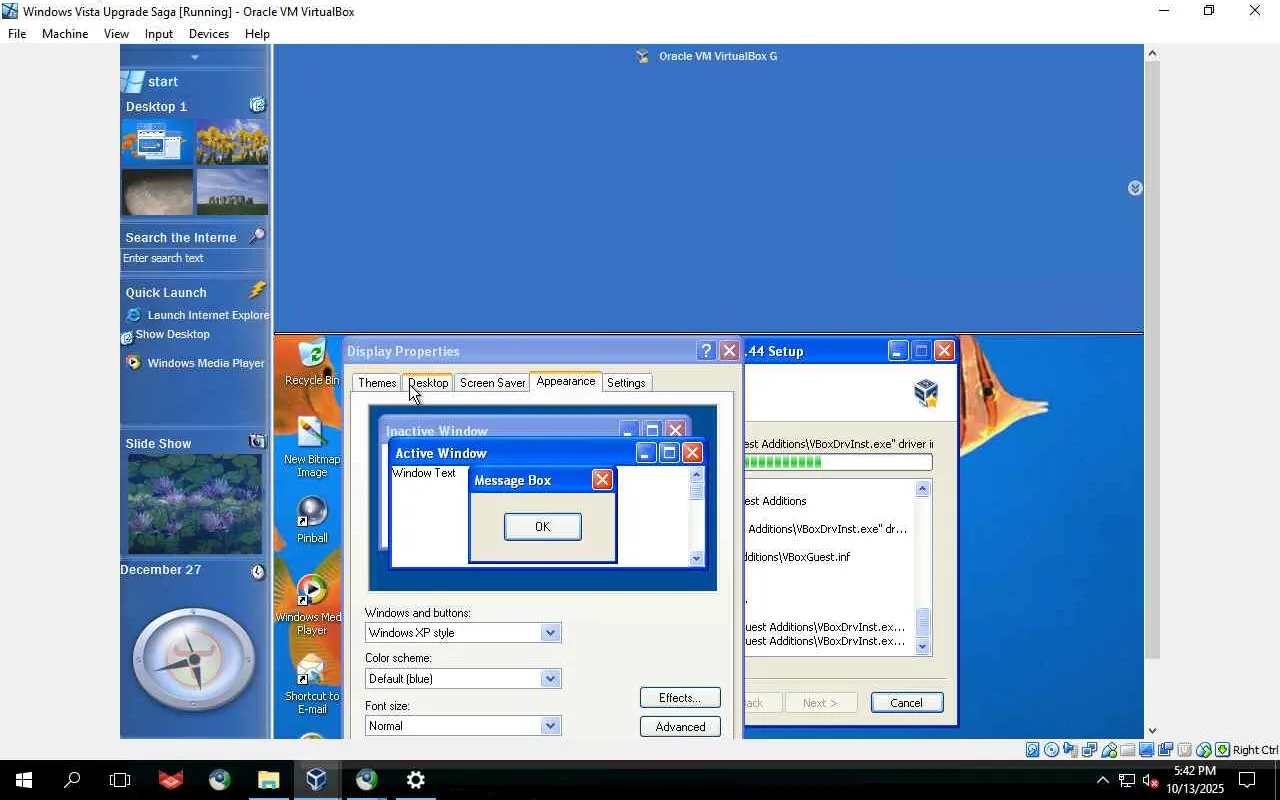Click the Slide Show camera icon
The image size is (1280, 800).
point(257,441)
